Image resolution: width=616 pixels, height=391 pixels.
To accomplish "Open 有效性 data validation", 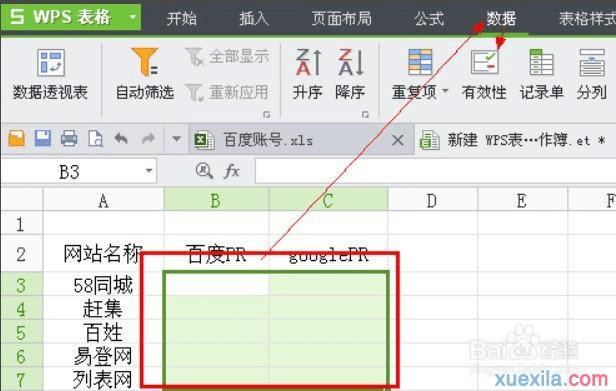I will pyautogui.click(x=484, y=75).
